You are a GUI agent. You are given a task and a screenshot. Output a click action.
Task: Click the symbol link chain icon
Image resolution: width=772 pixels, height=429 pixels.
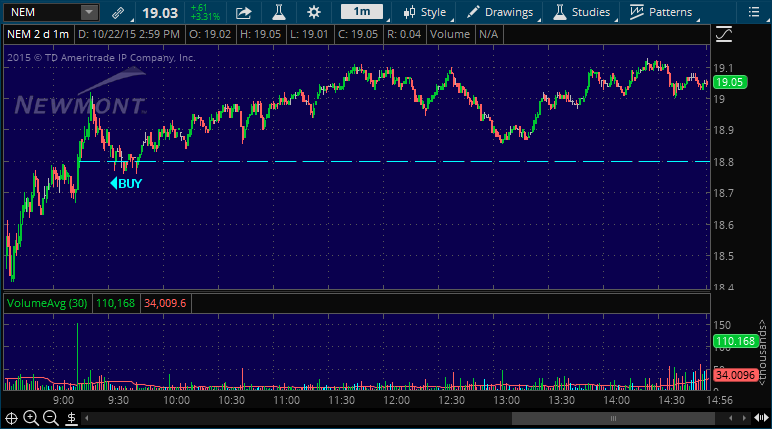pos(118,12)
